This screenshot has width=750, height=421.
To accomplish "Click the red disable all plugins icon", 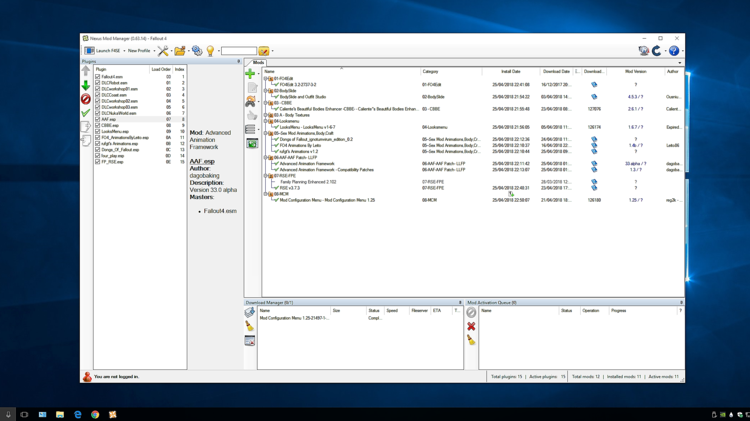I will (x=86, y=99).
